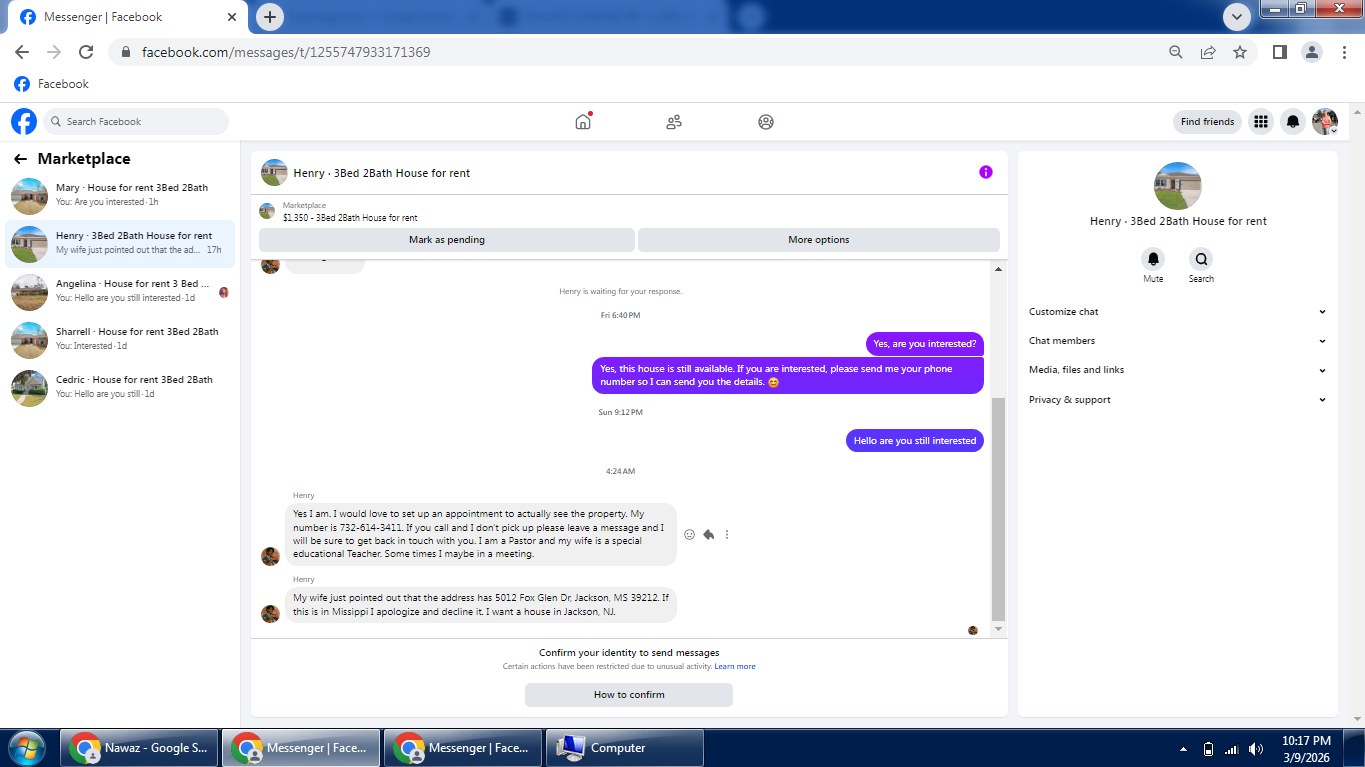Open the network signal tray icon
Screen dimensions: 1365x767
pos(1232,749)
